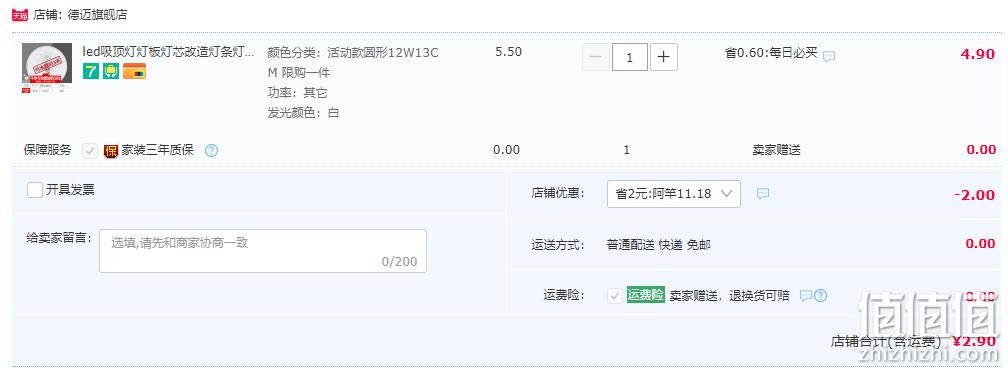Increase quantity with the plus button
This screenshot has width=1008, height=371.
pos(663,57)
